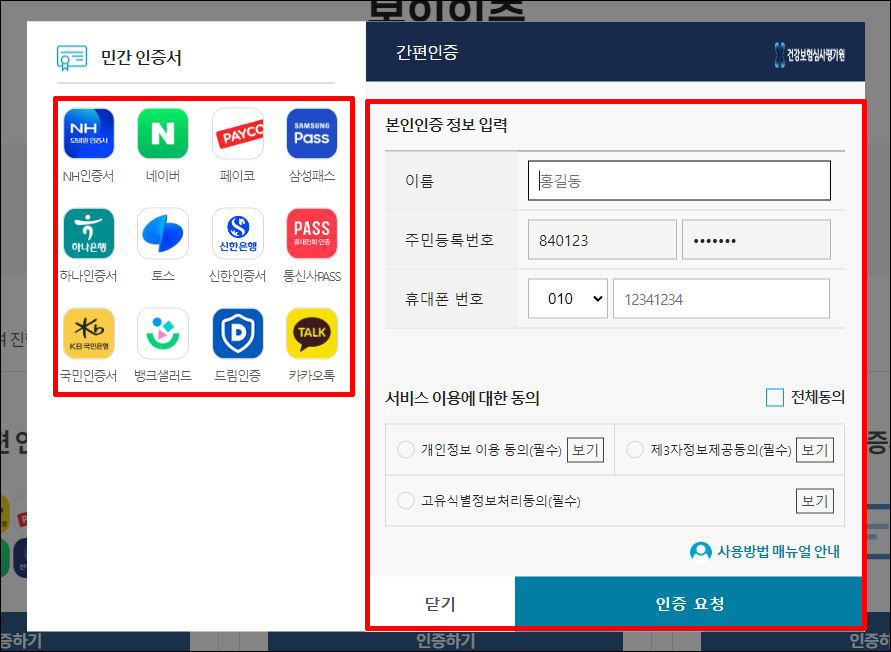Check the 전체동의 checkbox
The height and width of the screenshot is (652, 891).
tap(775, 397)
